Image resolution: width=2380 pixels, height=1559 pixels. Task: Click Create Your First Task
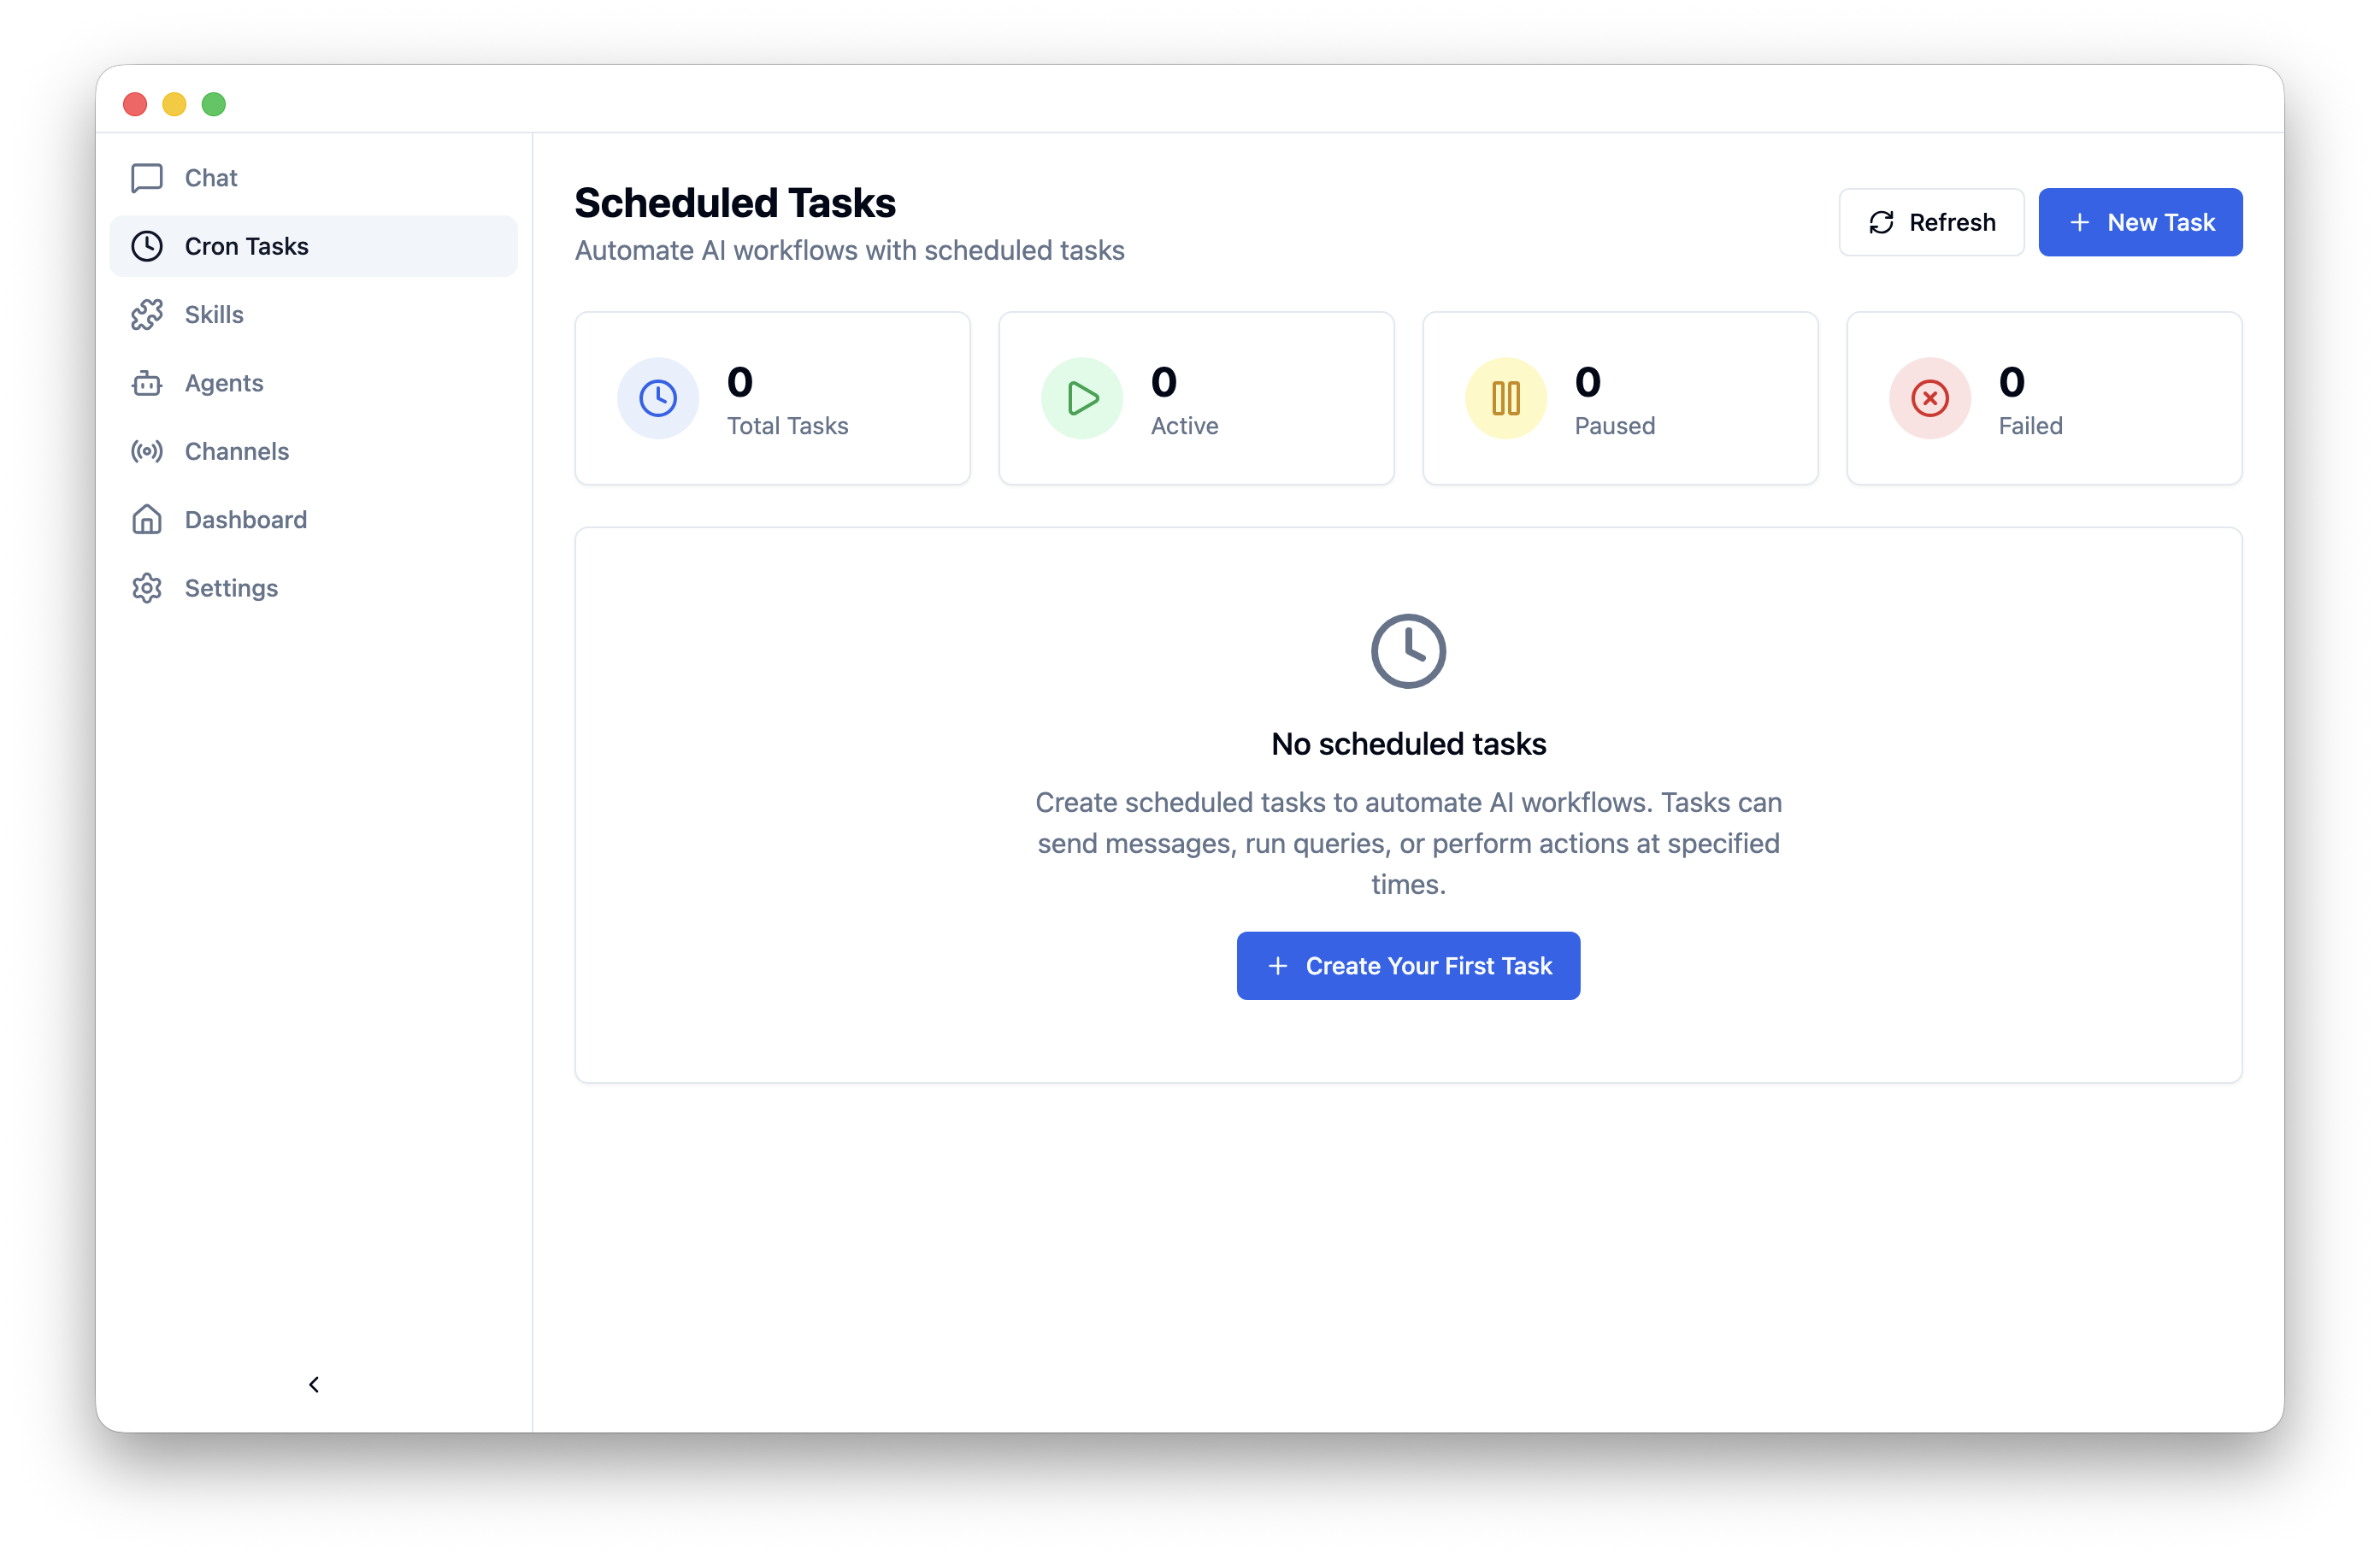[1408, 965]
